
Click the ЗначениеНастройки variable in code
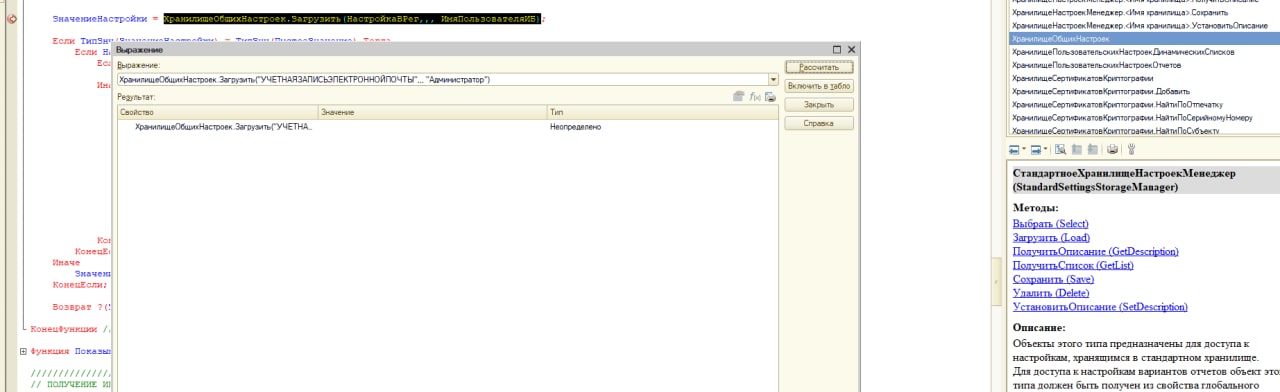click(x=99, y=19)
